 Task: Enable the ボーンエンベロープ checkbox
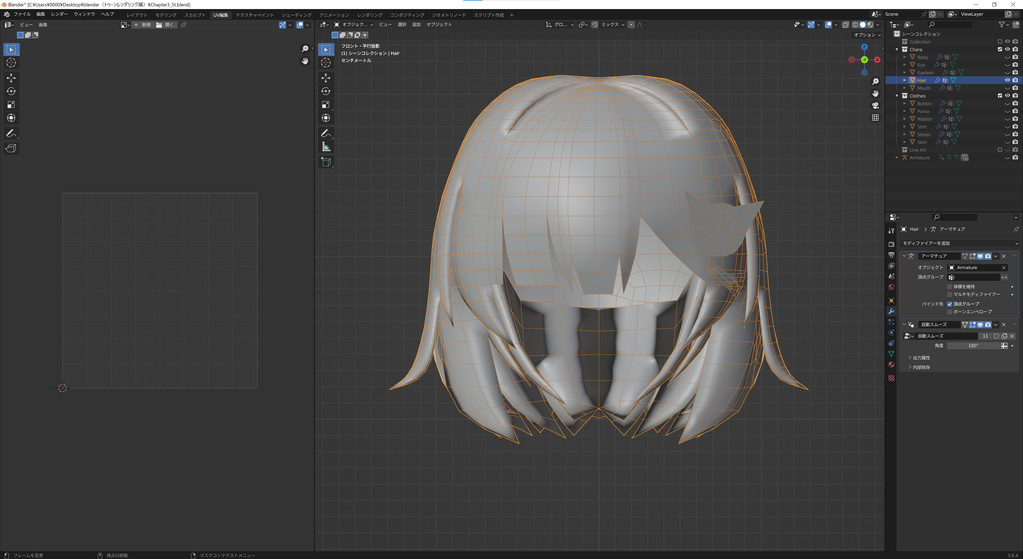[x=950, y=312]
